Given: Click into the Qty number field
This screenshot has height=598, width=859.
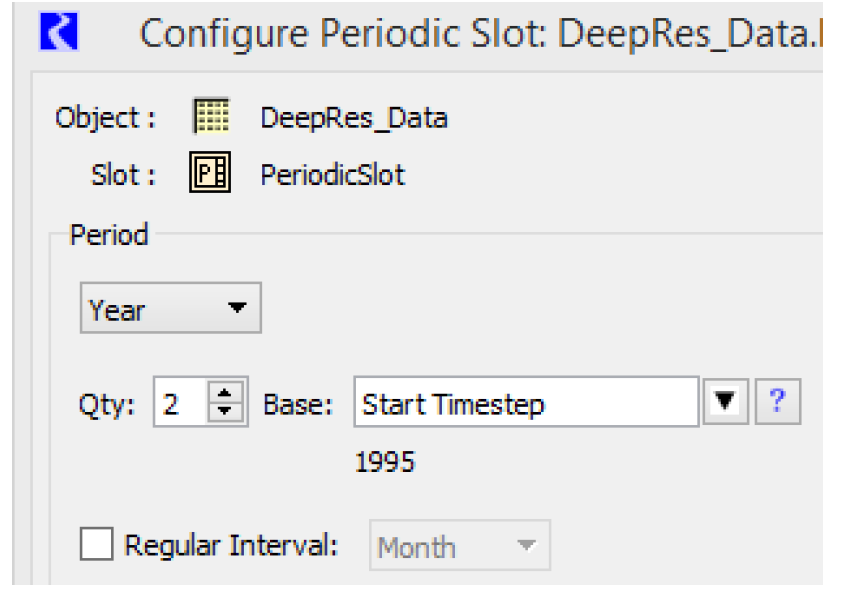Looking at the screenshot, I should pos(178,404).
